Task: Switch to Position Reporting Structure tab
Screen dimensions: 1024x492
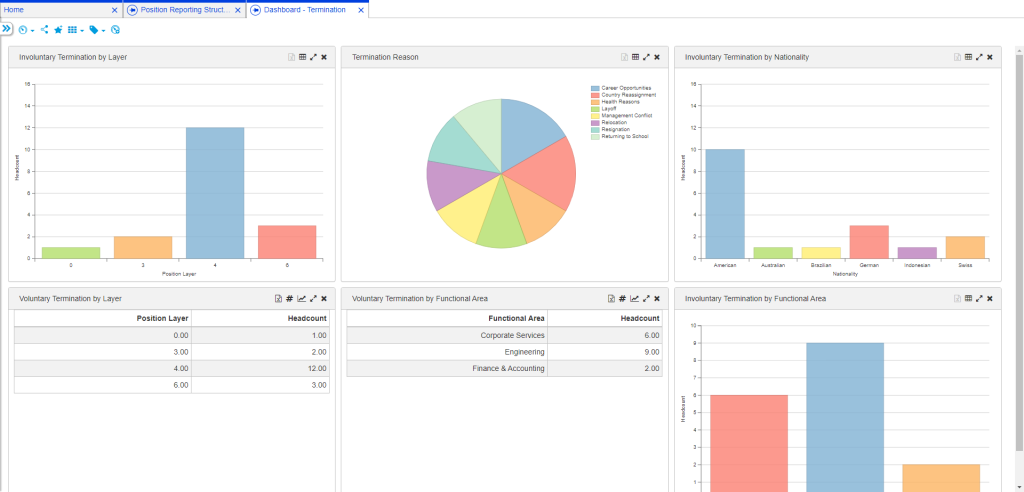Action: click(x=177, y=10)
